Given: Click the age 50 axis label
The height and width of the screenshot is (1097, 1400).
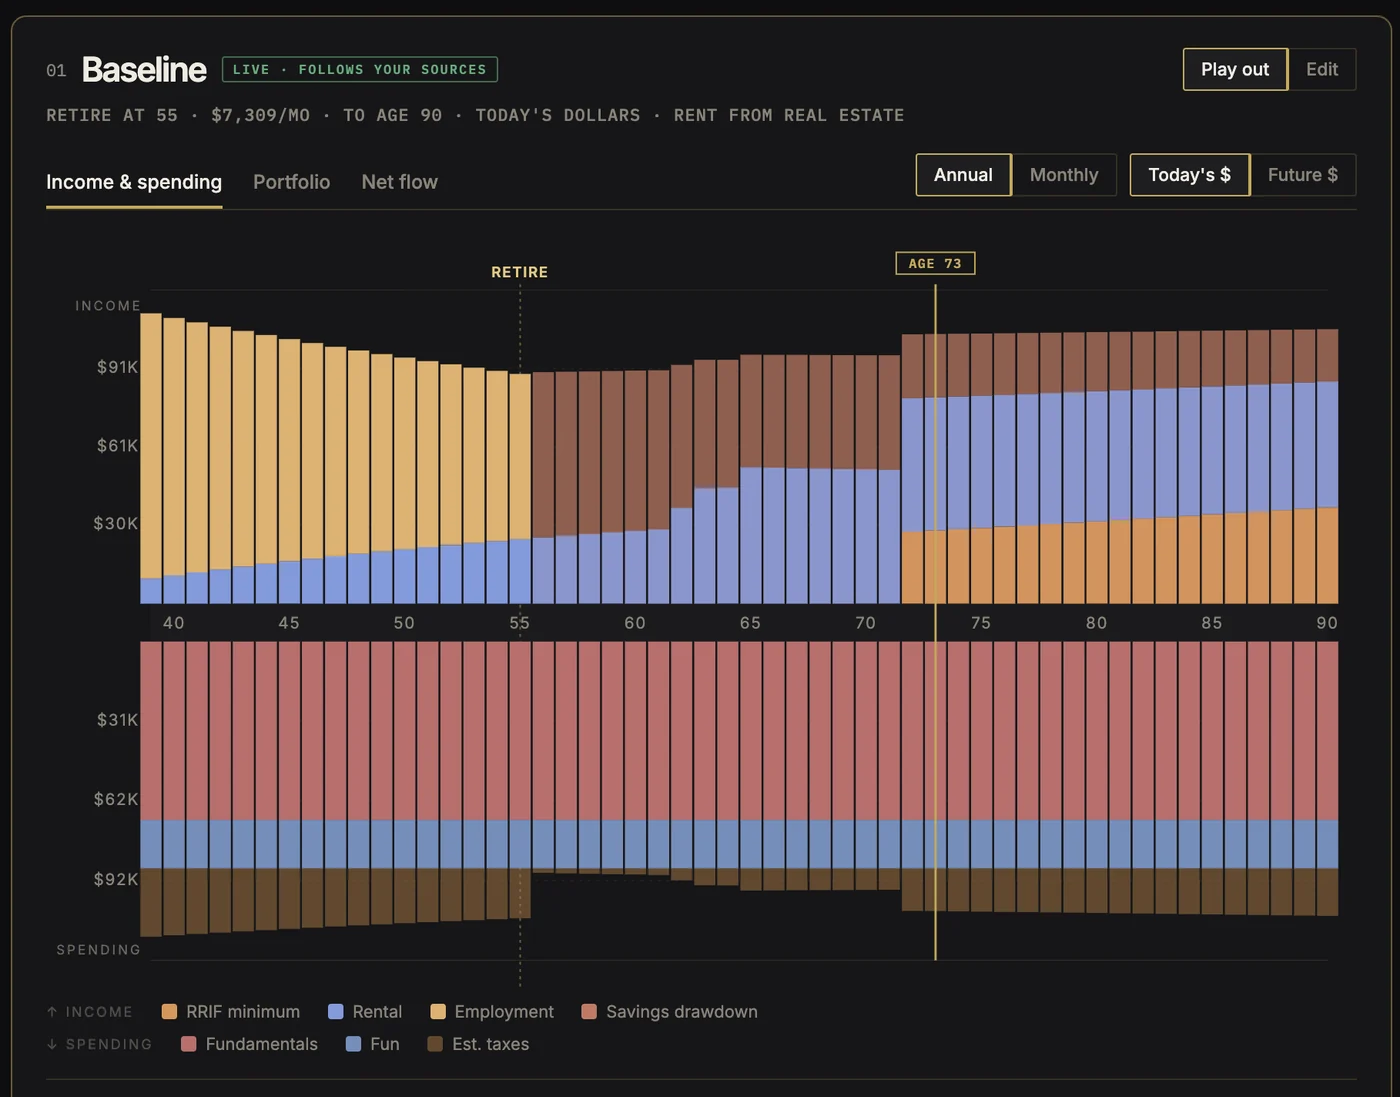Looking at the screenshot, I should pos(404,623).
